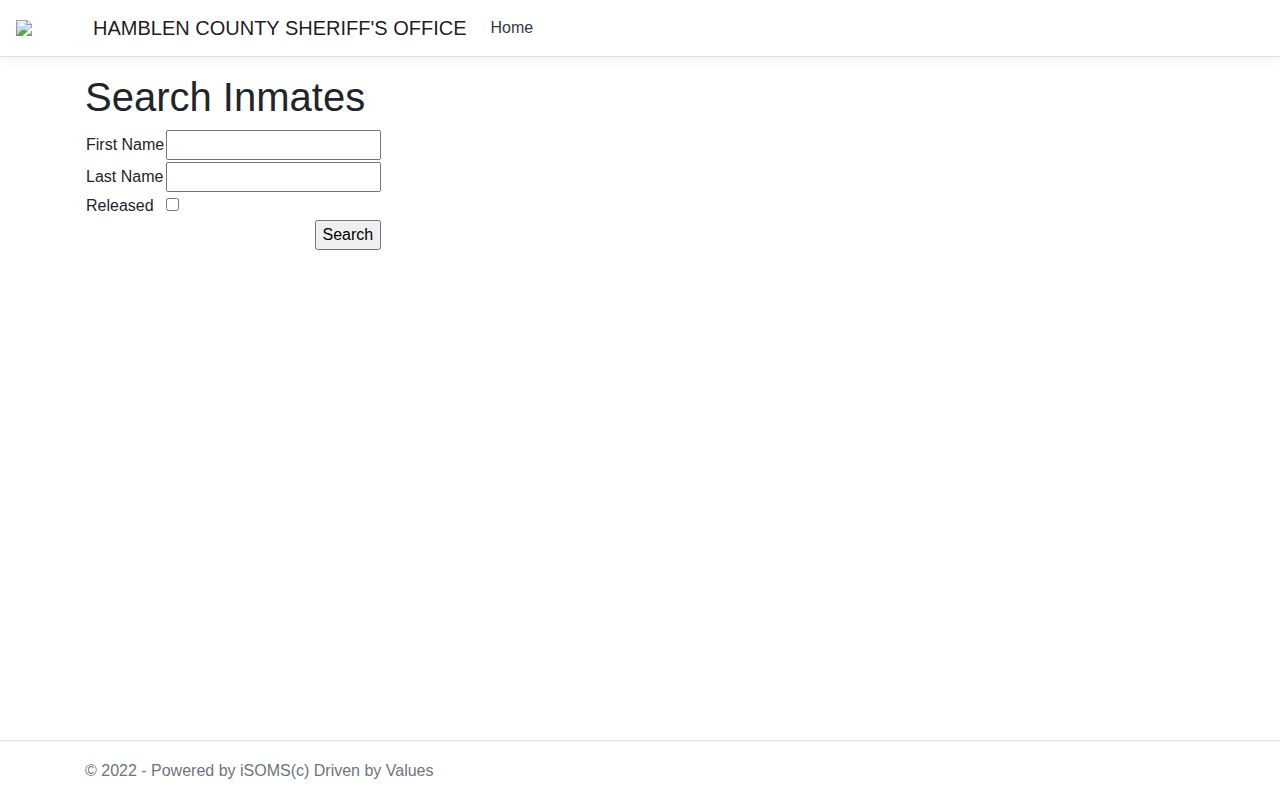
Task: Click the broken logo image in header
Action: [24, 29]
